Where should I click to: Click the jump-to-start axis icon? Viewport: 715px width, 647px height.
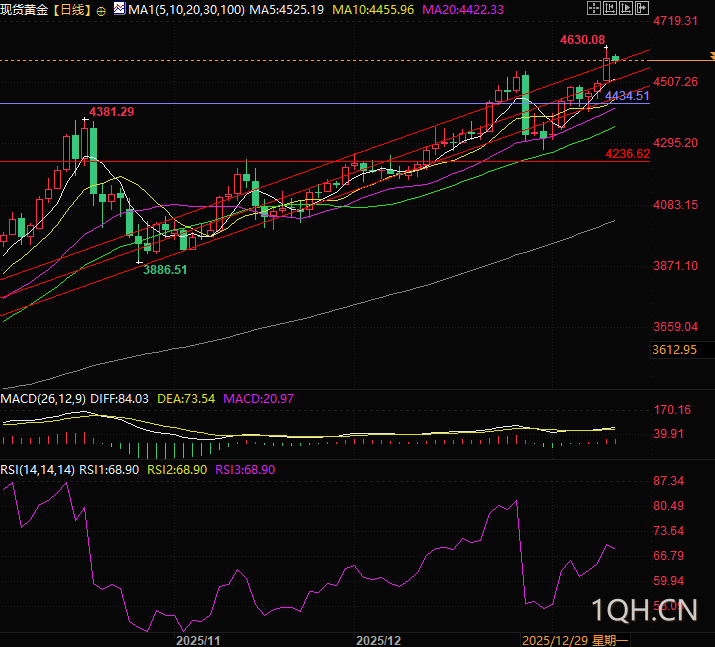[x=610, y=8]
